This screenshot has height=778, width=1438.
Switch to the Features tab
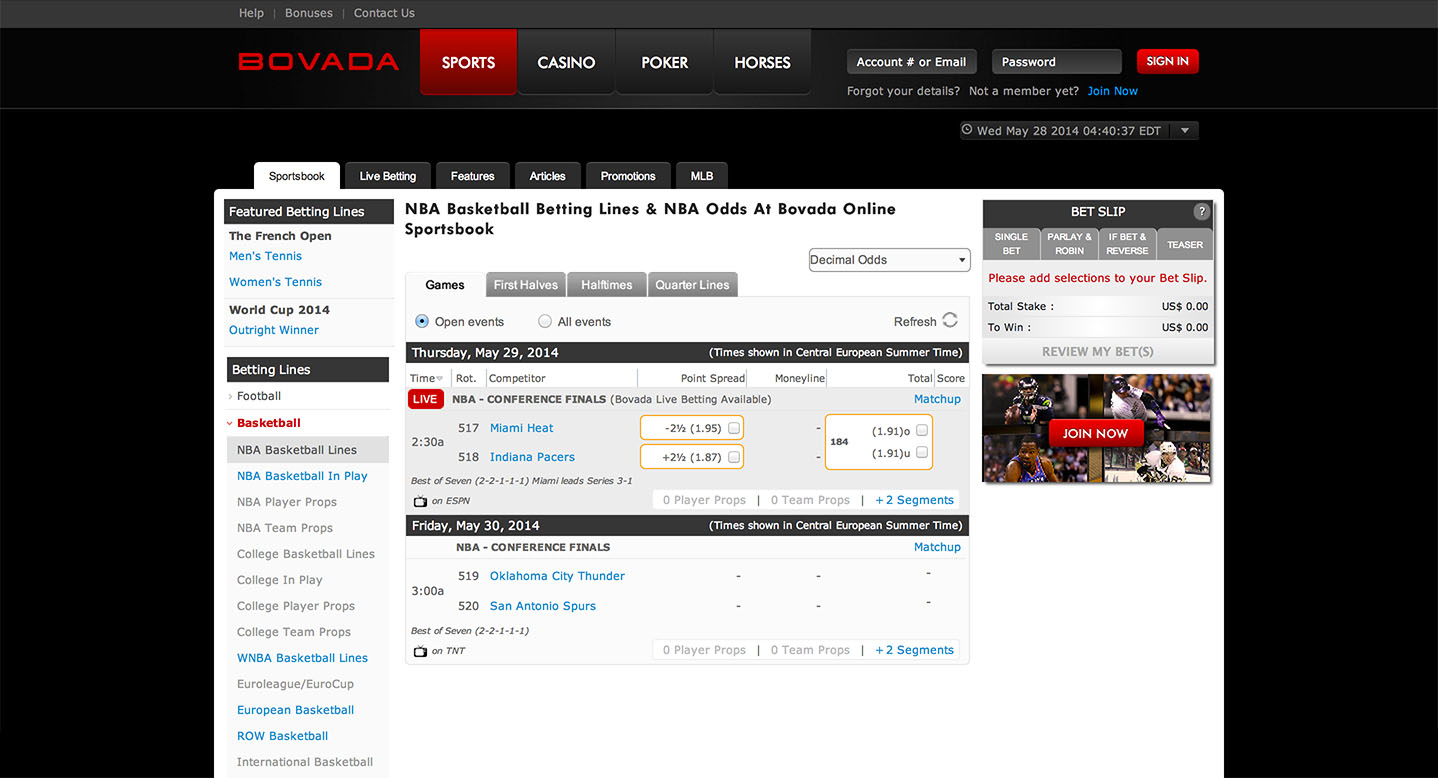[473, 176]
